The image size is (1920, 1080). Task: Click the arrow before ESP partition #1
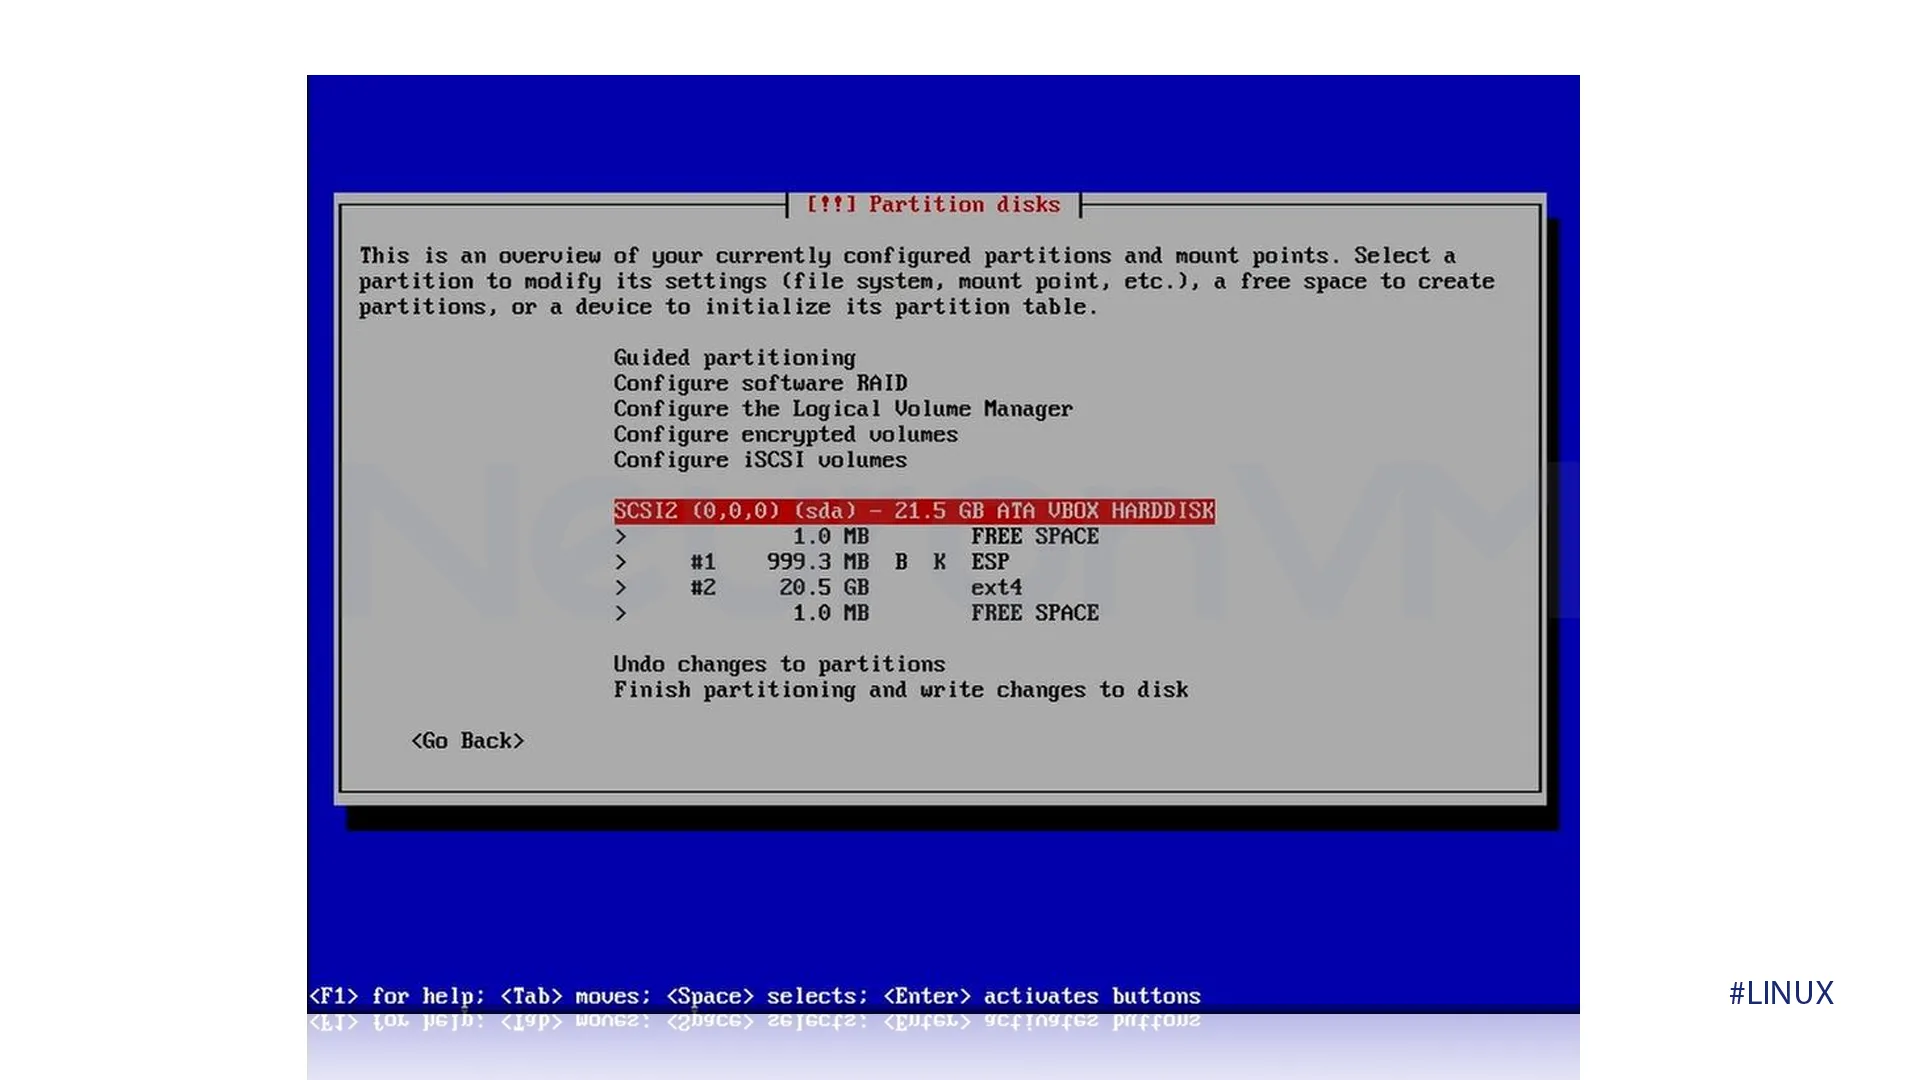[x=621, y=562]
